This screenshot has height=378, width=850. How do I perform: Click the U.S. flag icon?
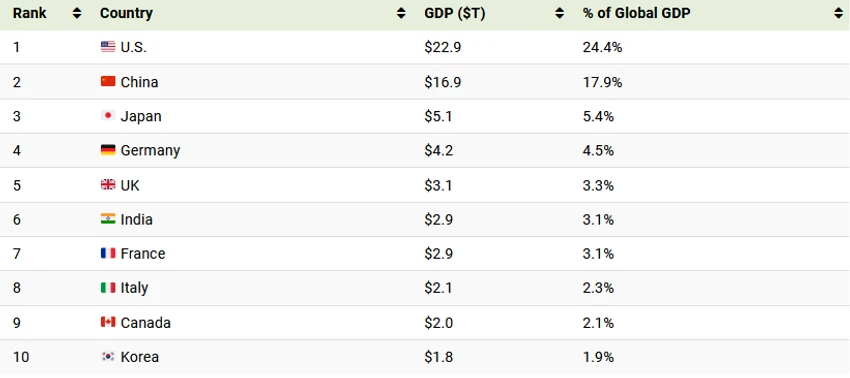108,47
